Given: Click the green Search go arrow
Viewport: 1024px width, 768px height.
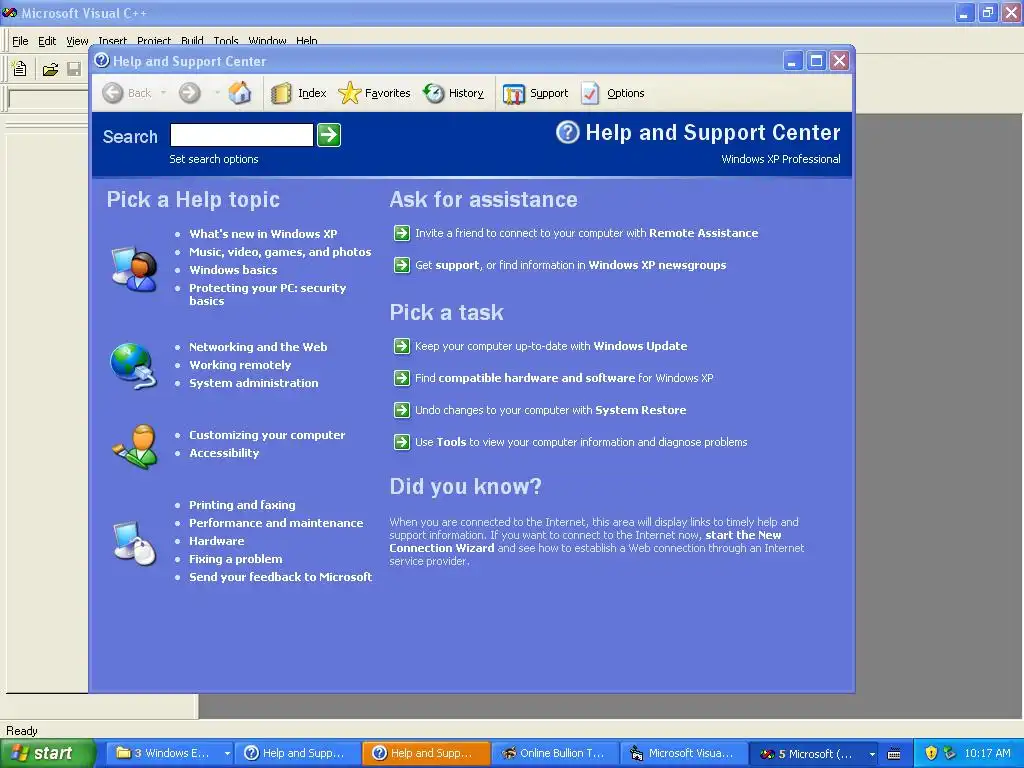Looking at the screenshot, I should (329, 135).
